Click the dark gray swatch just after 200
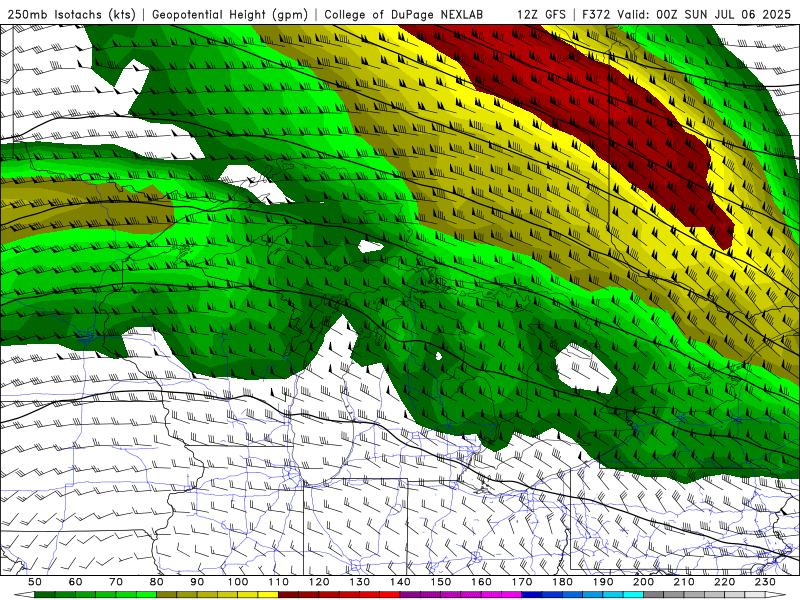The height and width of the screenshot is (600, 800). [x=654, y=595]
